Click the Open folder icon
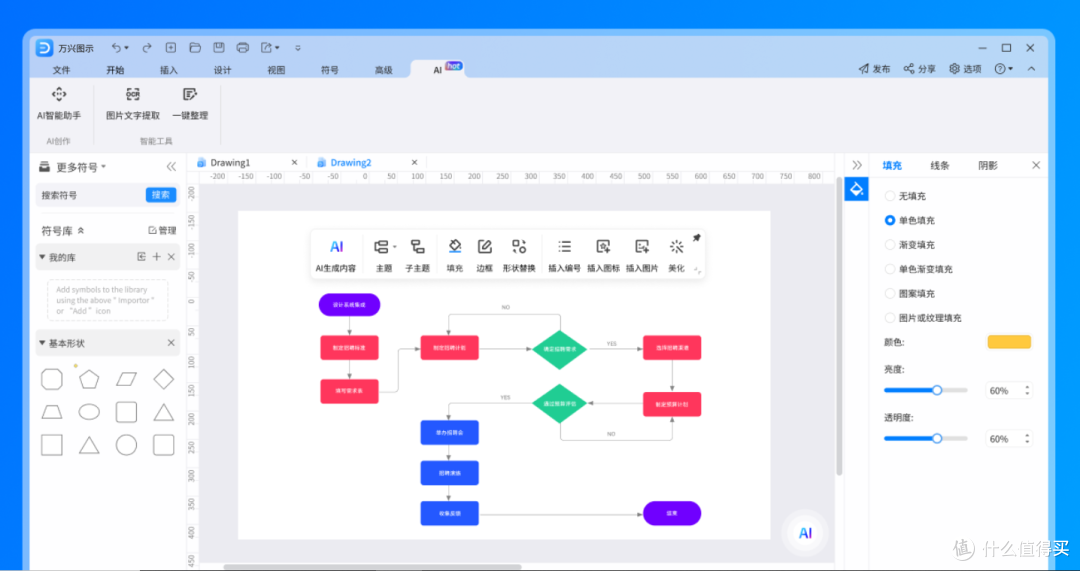Viewport: 1080px width, 571px height. (x=195, y=48)
